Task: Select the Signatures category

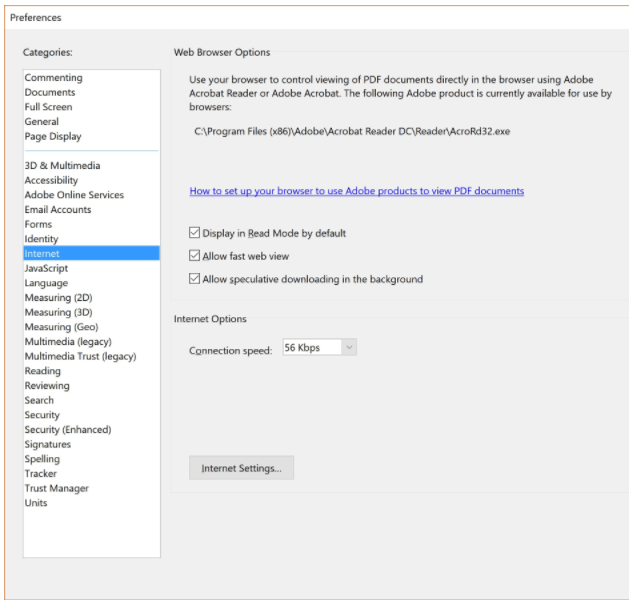Action: [x=48, y=445]
